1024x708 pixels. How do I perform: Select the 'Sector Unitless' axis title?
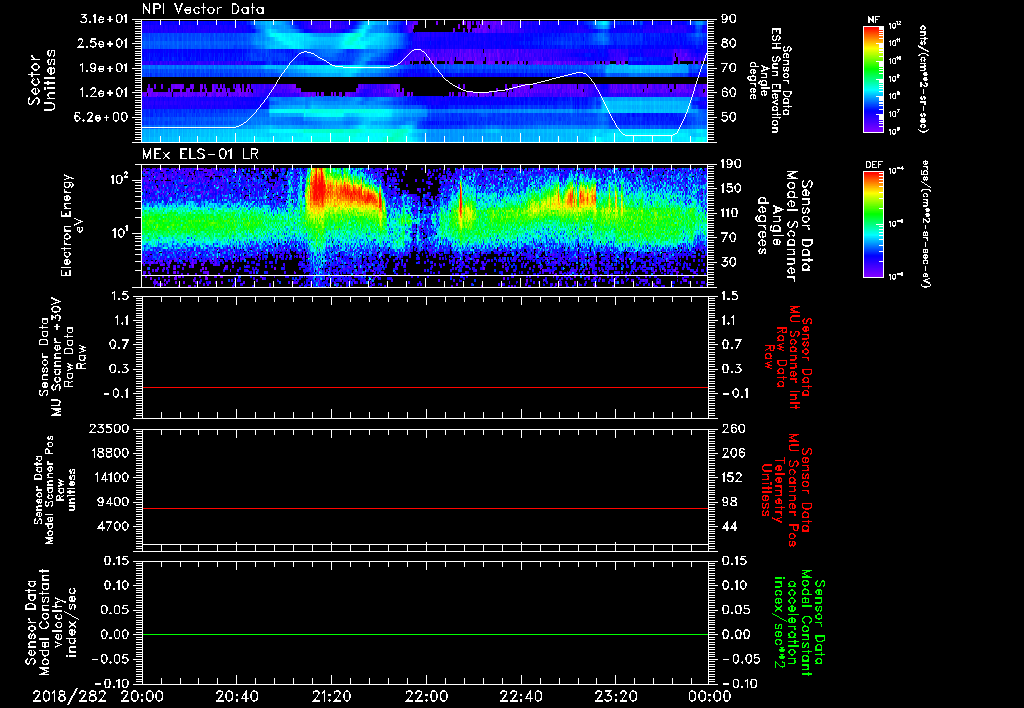(x=42, y=80)
